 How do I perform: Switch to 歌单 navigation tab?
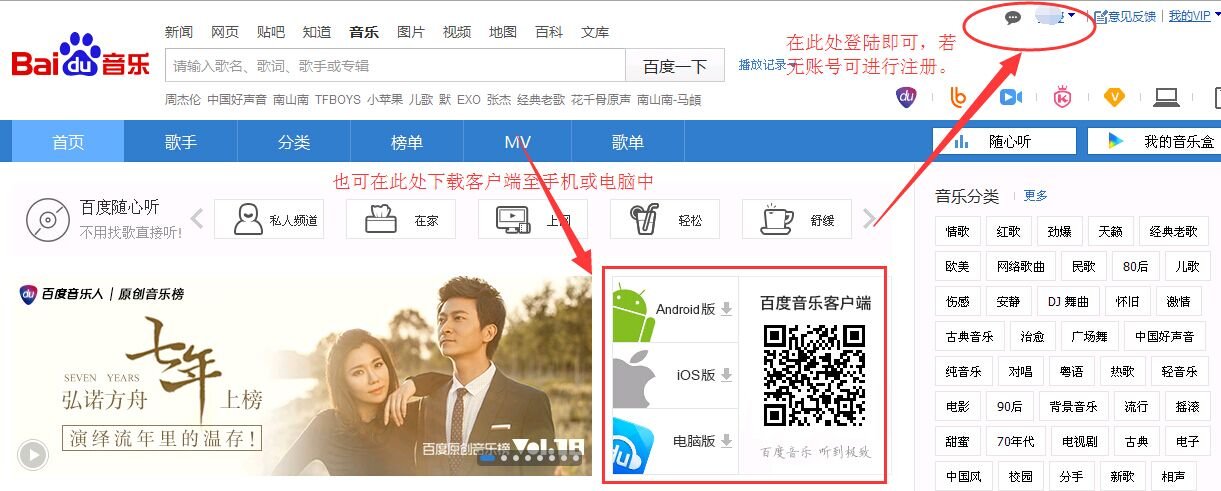coord(628,141)
